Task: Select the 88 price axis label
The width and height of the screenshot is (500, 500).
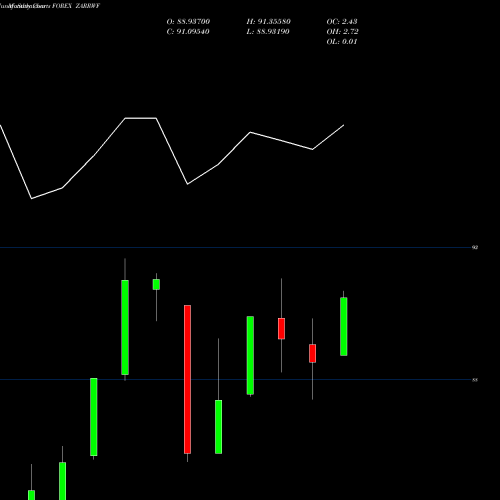Action: 475,380
